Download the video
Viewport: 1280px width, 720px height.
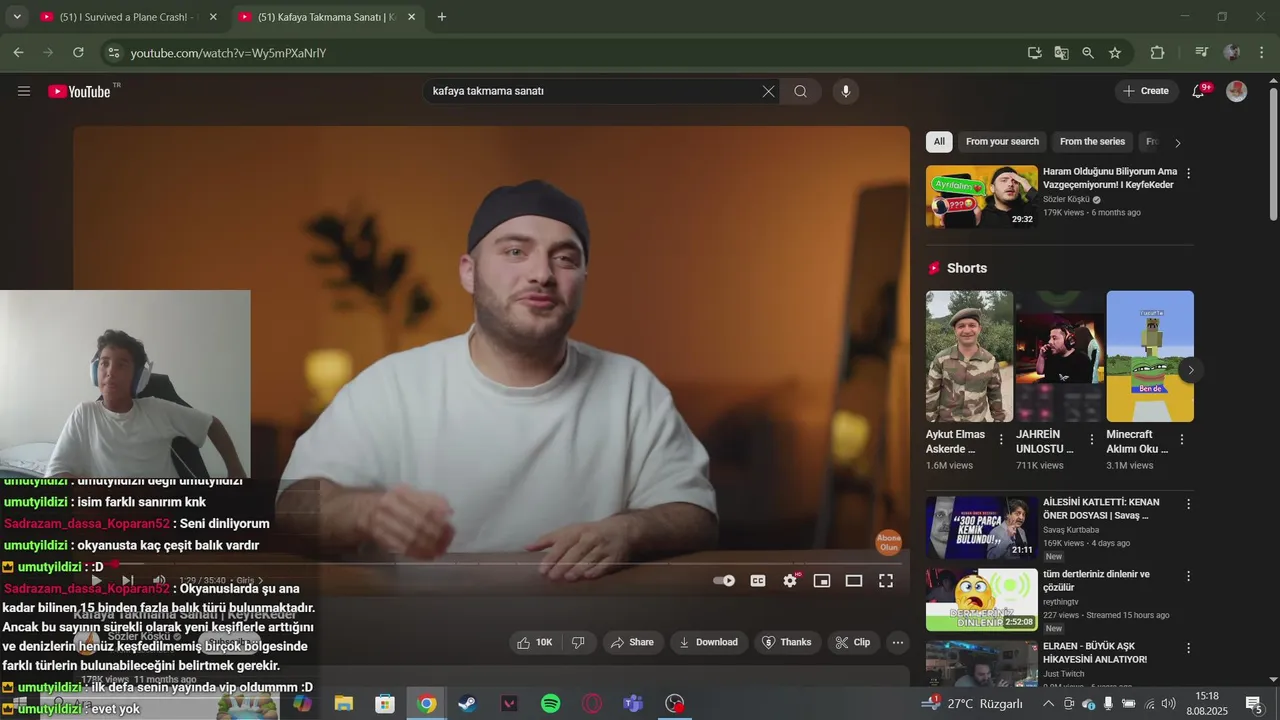[708, 642]
